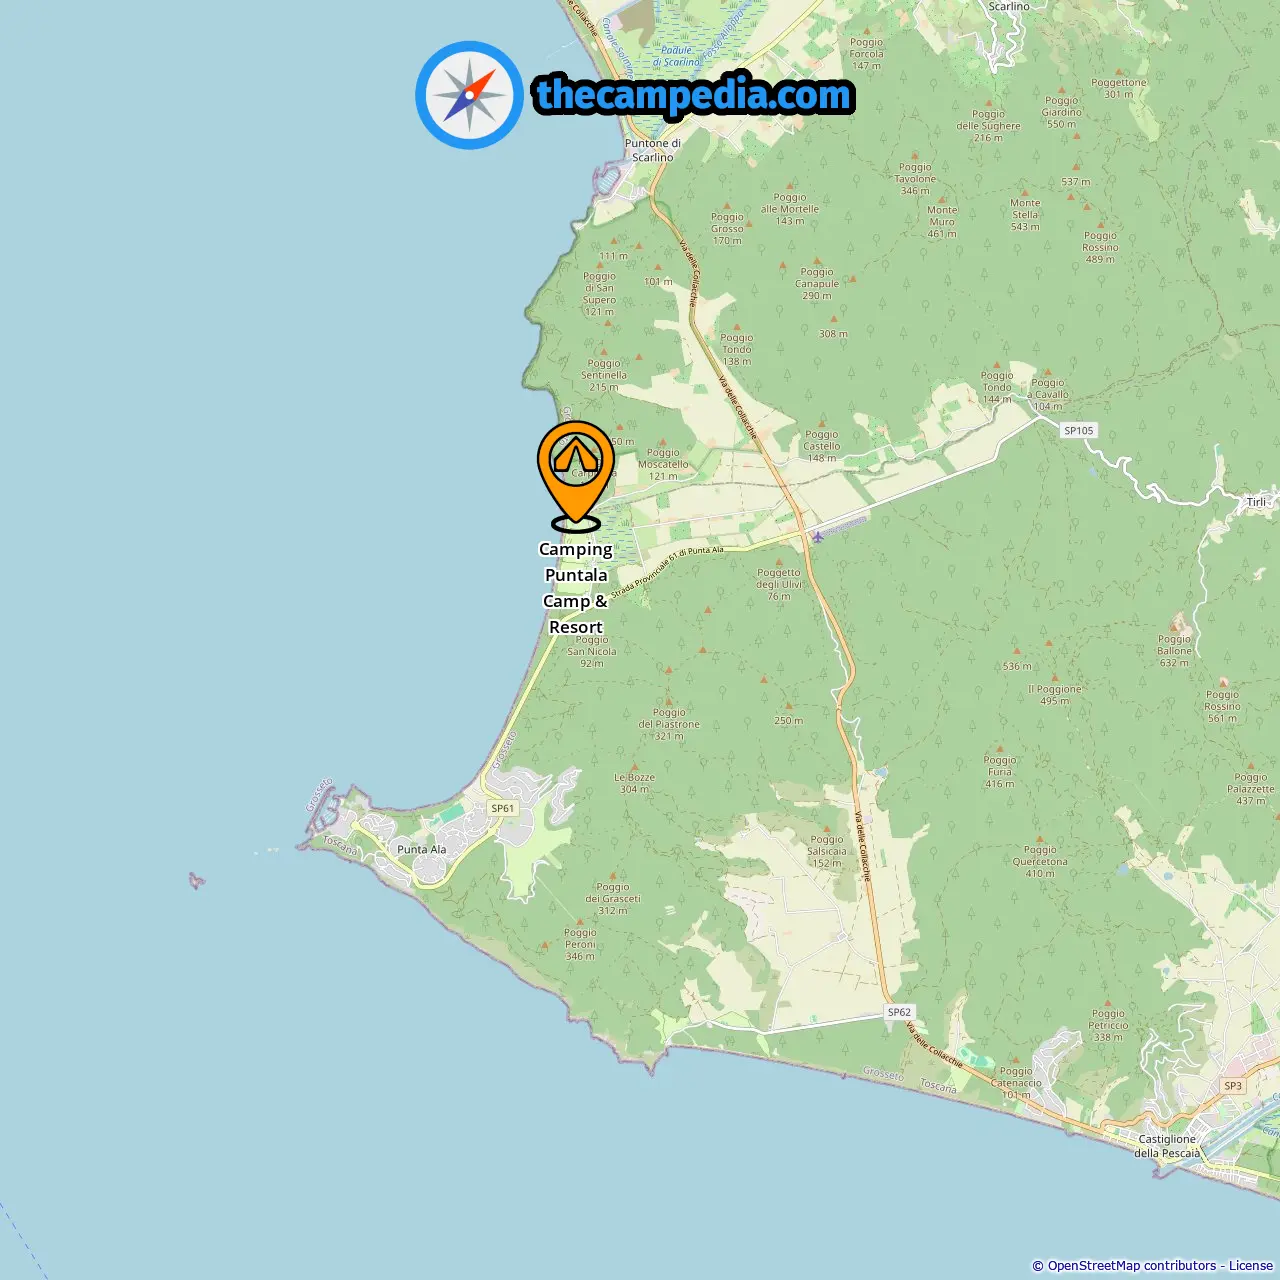Click the orange campsite tent pin marker

click(576, 476)
